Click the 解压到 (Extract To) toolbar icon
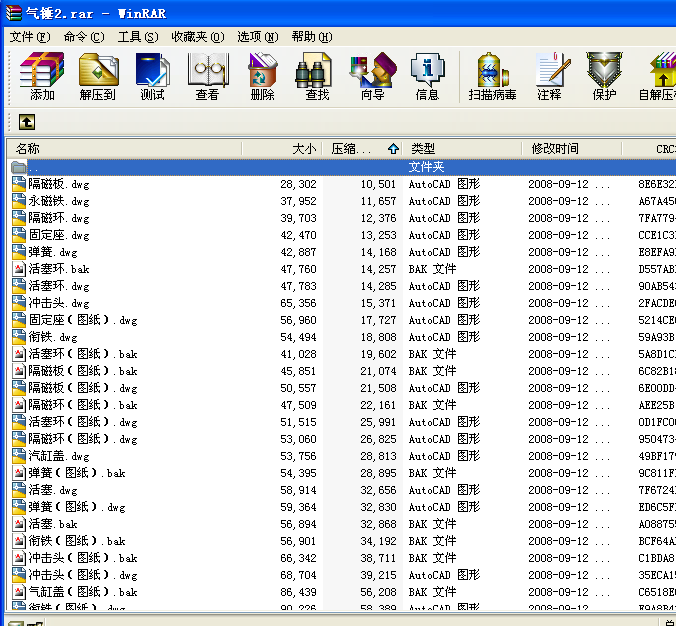Screen dimensions: 676x626 tap(97, 76)
